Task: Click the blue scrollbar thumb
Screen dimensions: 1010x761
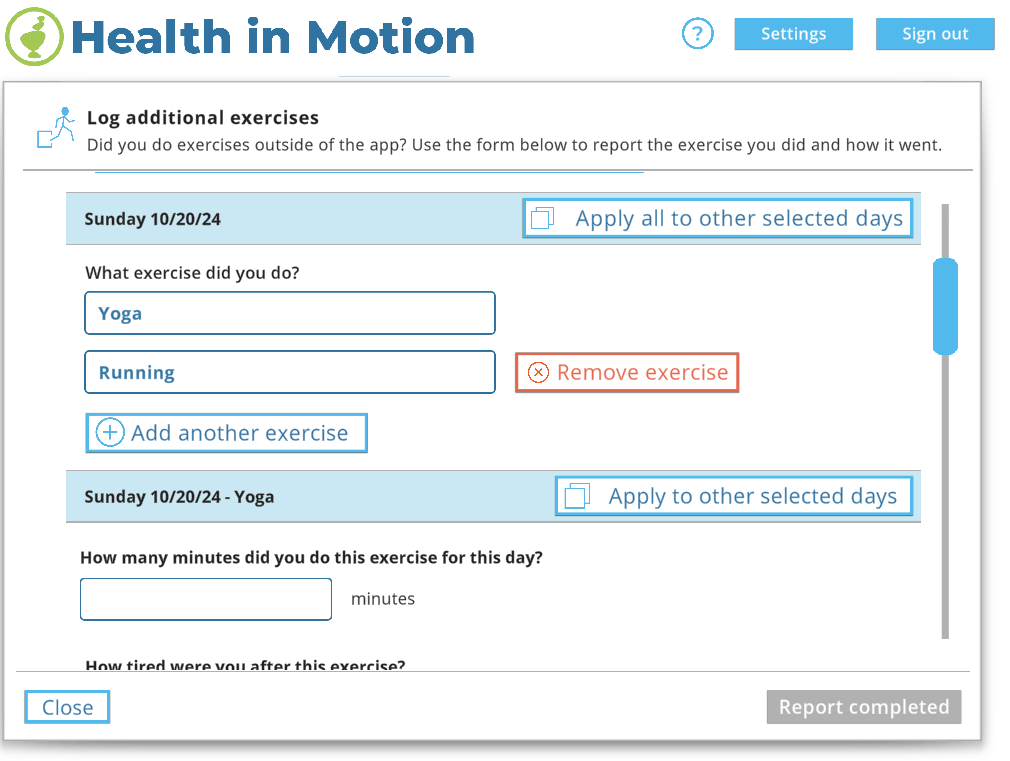Action: (944, 306)
